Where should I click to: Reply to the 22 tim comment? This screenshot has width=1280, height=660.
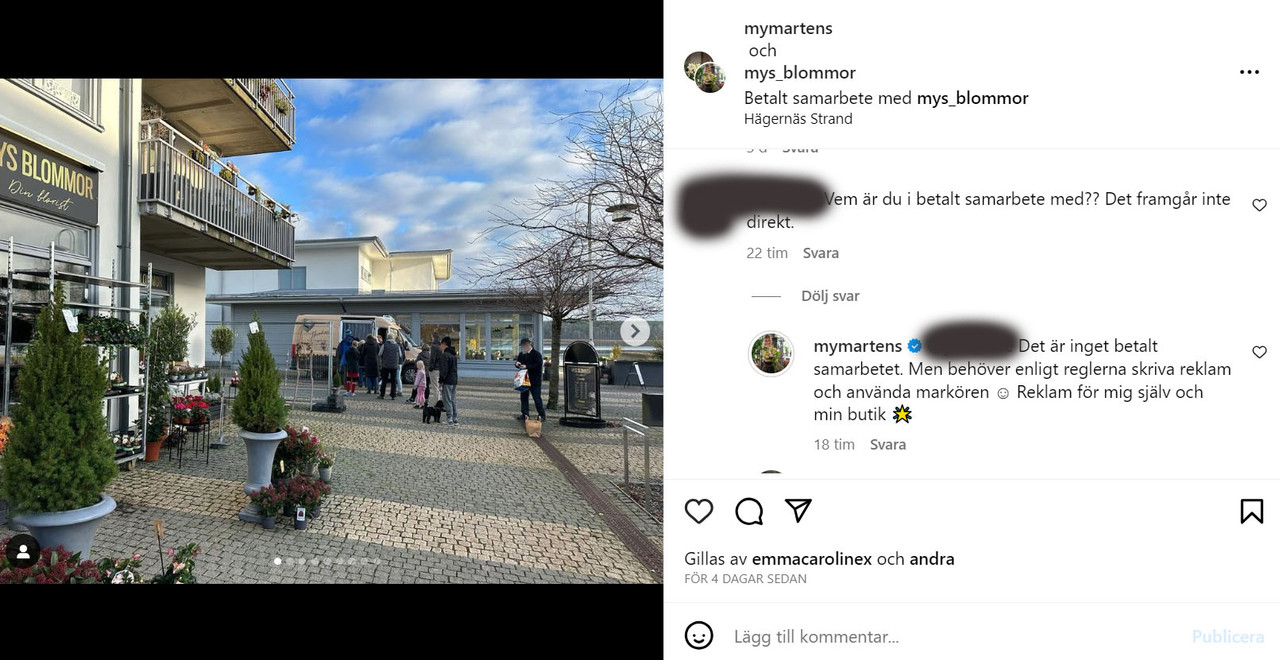pyautogui.click(x=820, y=253)
